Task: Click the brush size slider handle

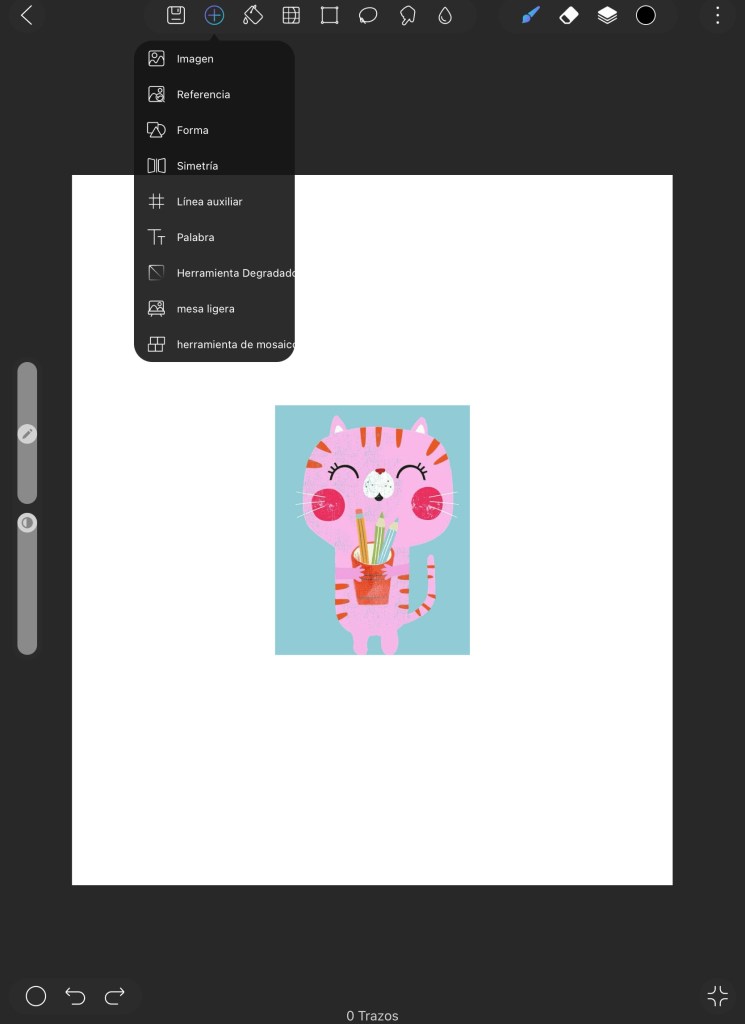Action: click(x=27, y=434)
